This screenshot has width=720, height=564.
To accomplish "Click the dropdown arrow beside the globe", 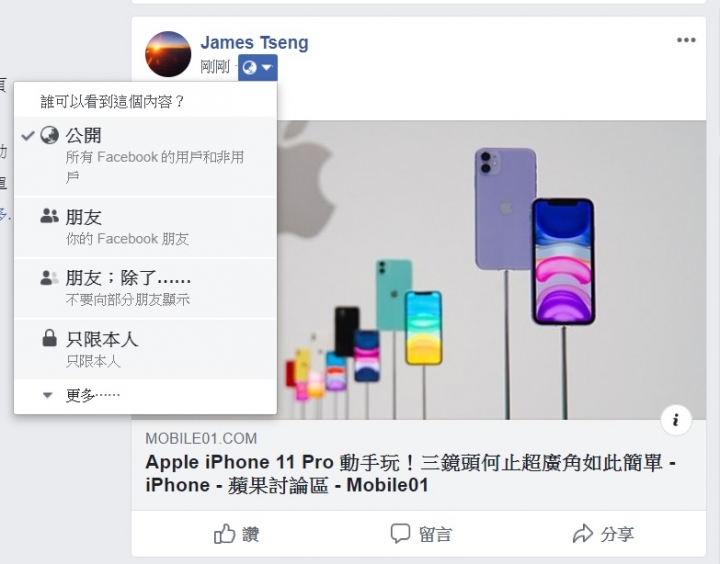I will click(x=267, y=68).
